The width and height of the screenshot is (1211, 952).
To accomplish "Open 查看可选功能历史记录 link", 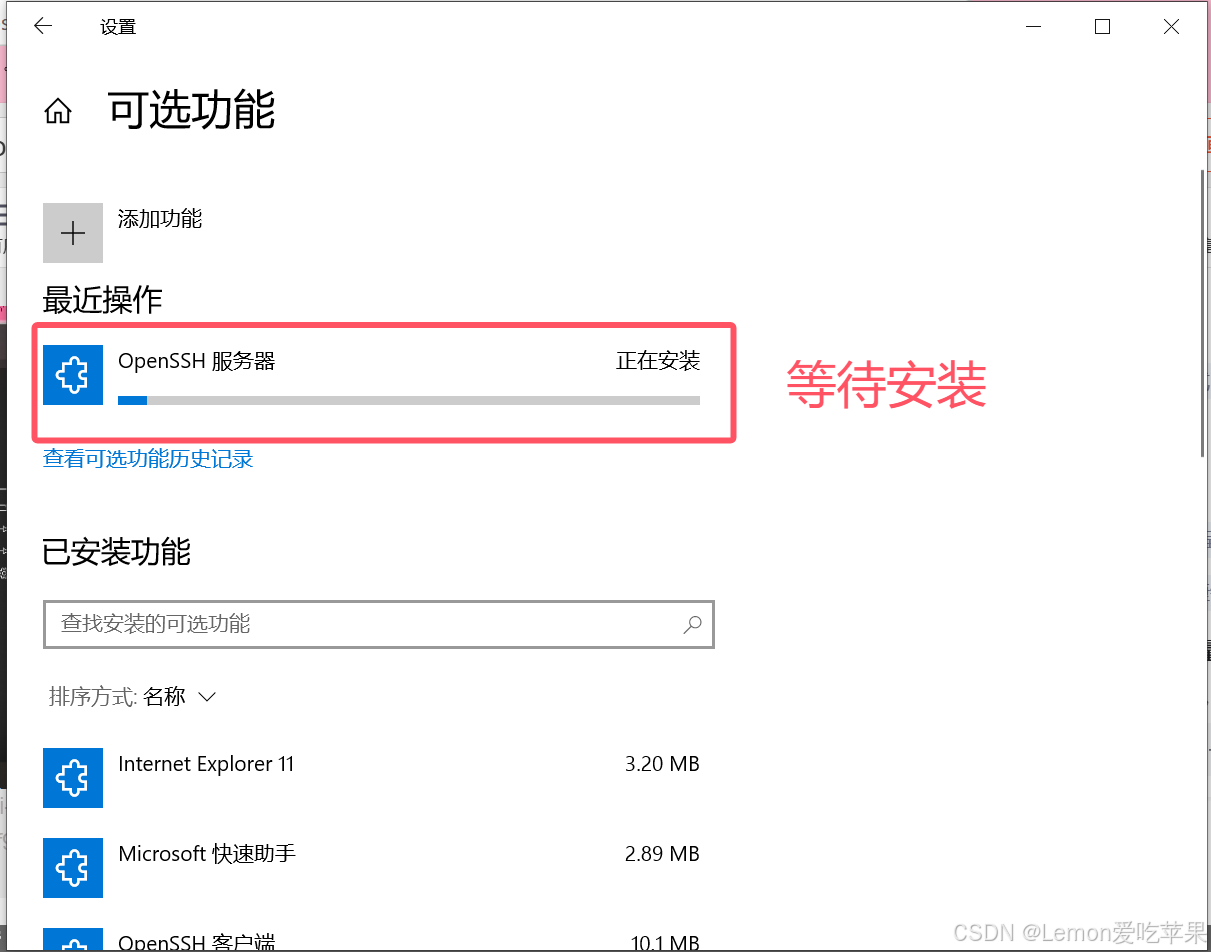I will [147, 458].
